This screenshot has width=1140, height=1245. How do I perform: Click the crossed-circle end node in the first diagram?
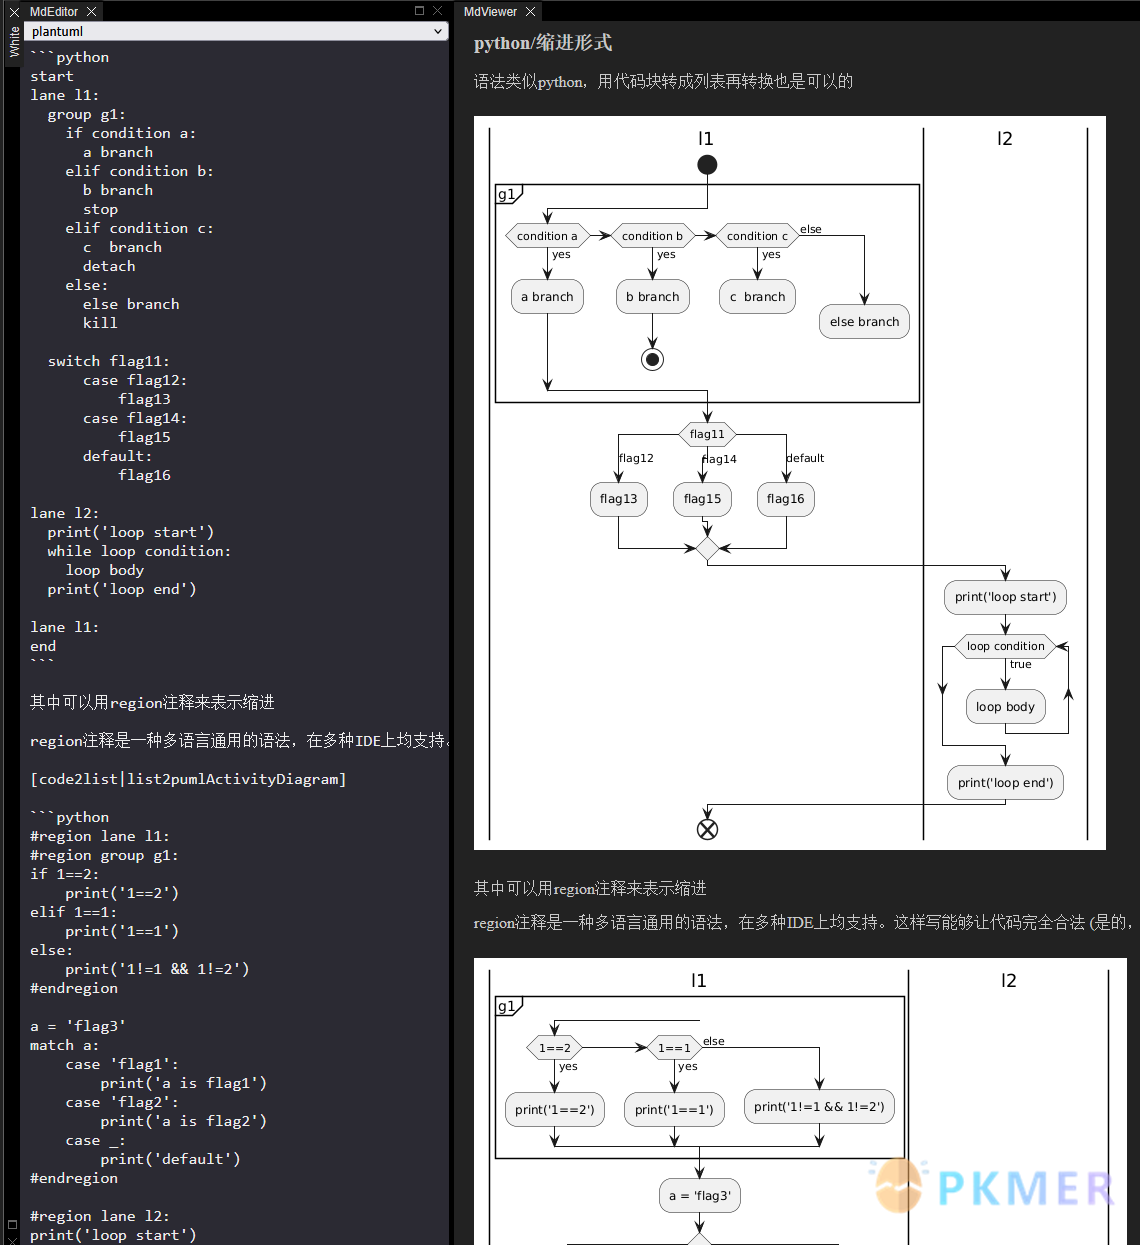(707, 829)
